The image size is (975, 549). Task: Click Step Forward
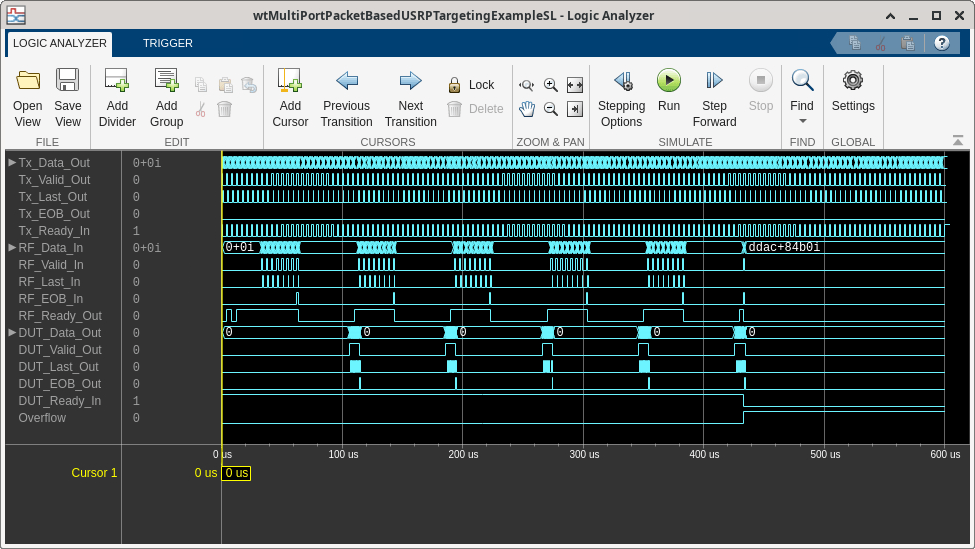tap(714, 82)
